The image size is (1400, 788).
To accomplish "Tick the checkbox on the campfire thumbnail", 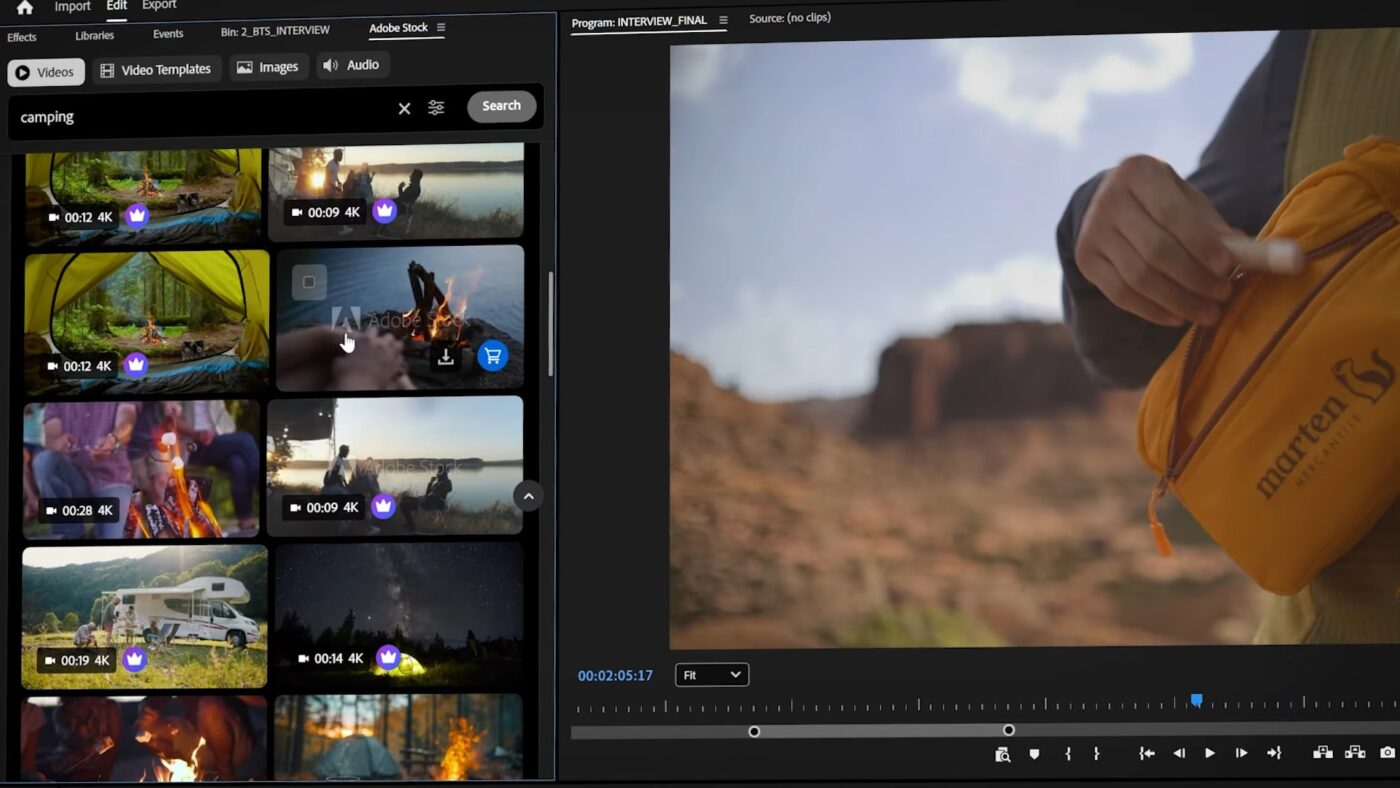I will pos(309,282).
